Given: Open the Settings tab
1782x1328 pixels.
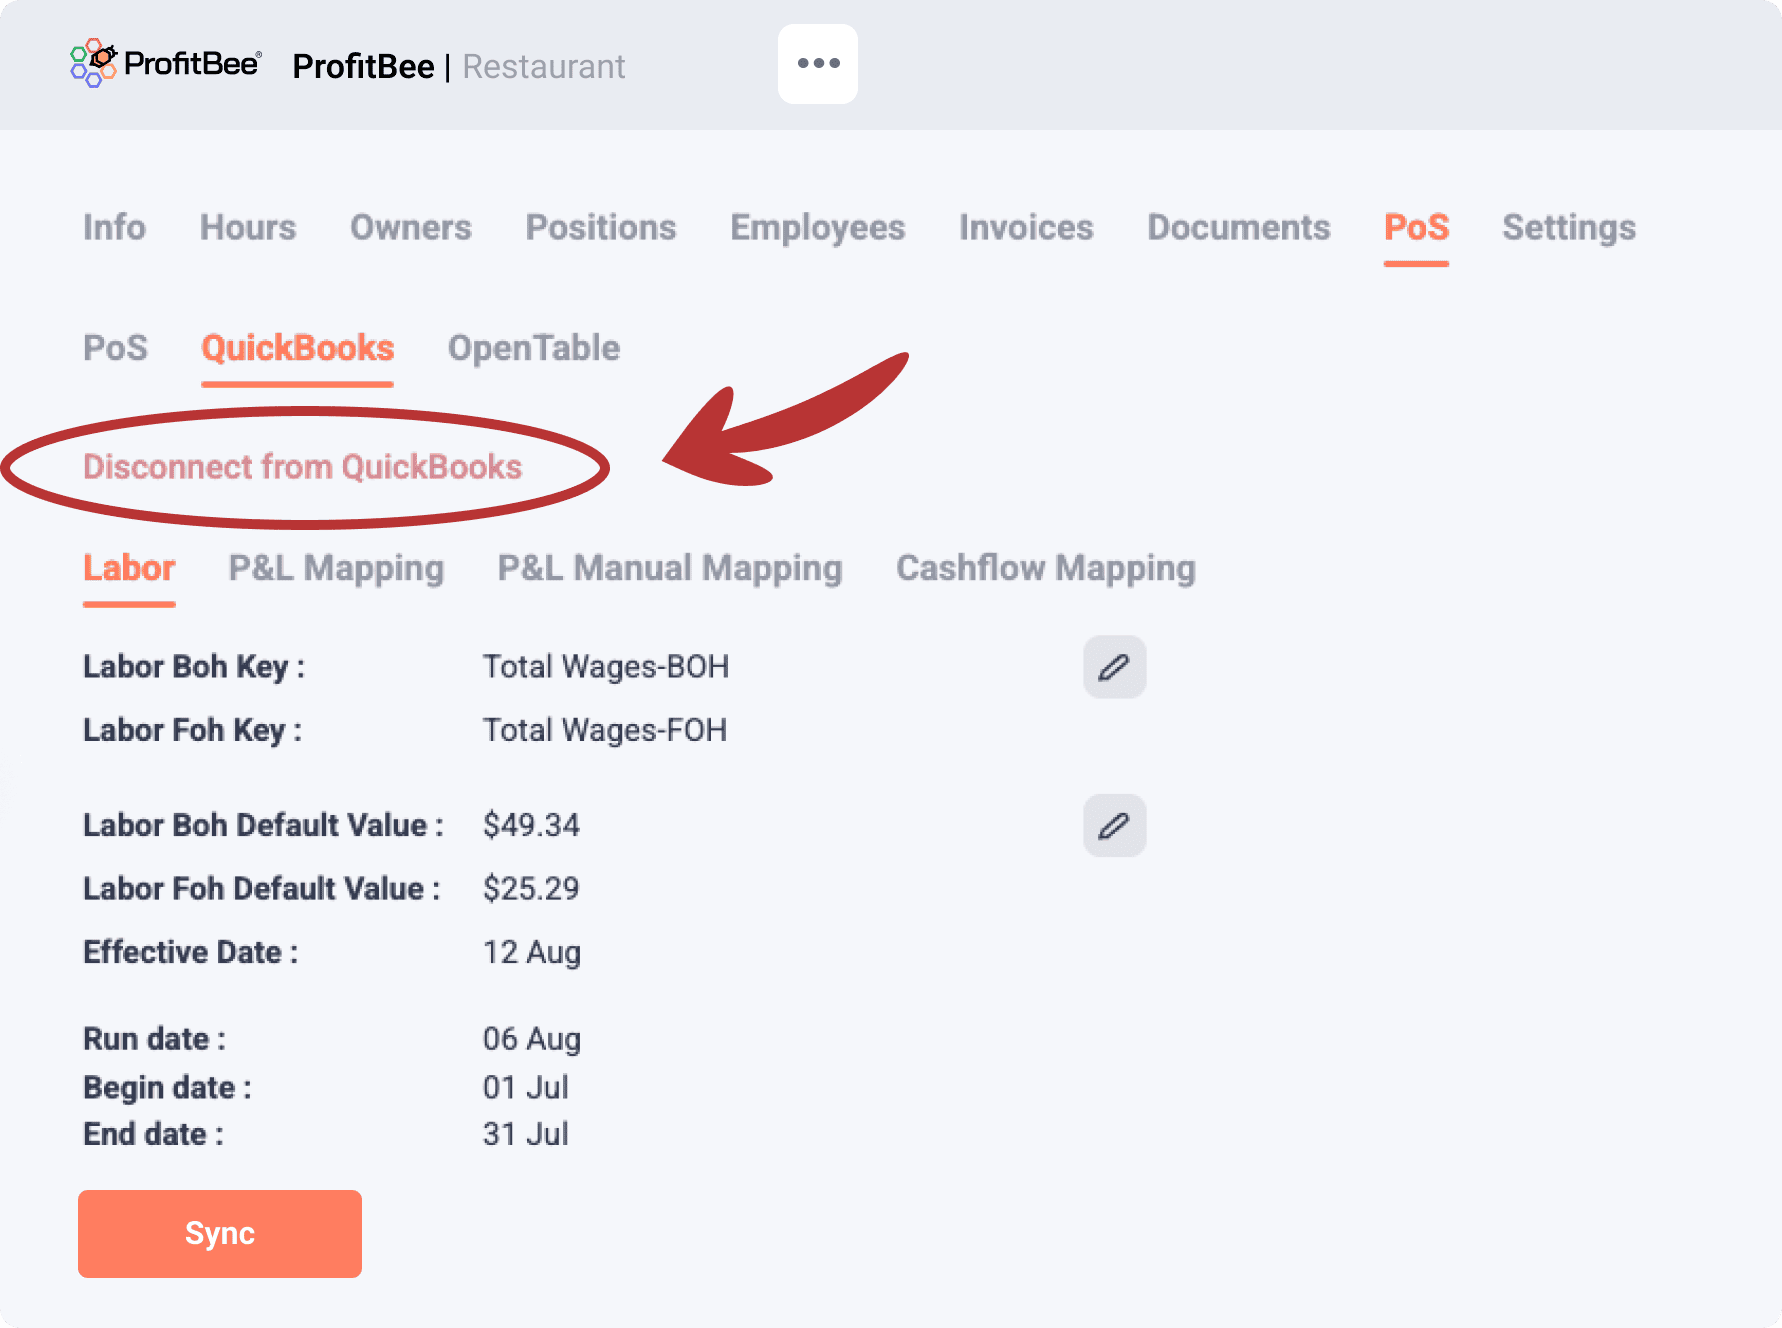Looking at the screenshot, I should coord(1568,228).
